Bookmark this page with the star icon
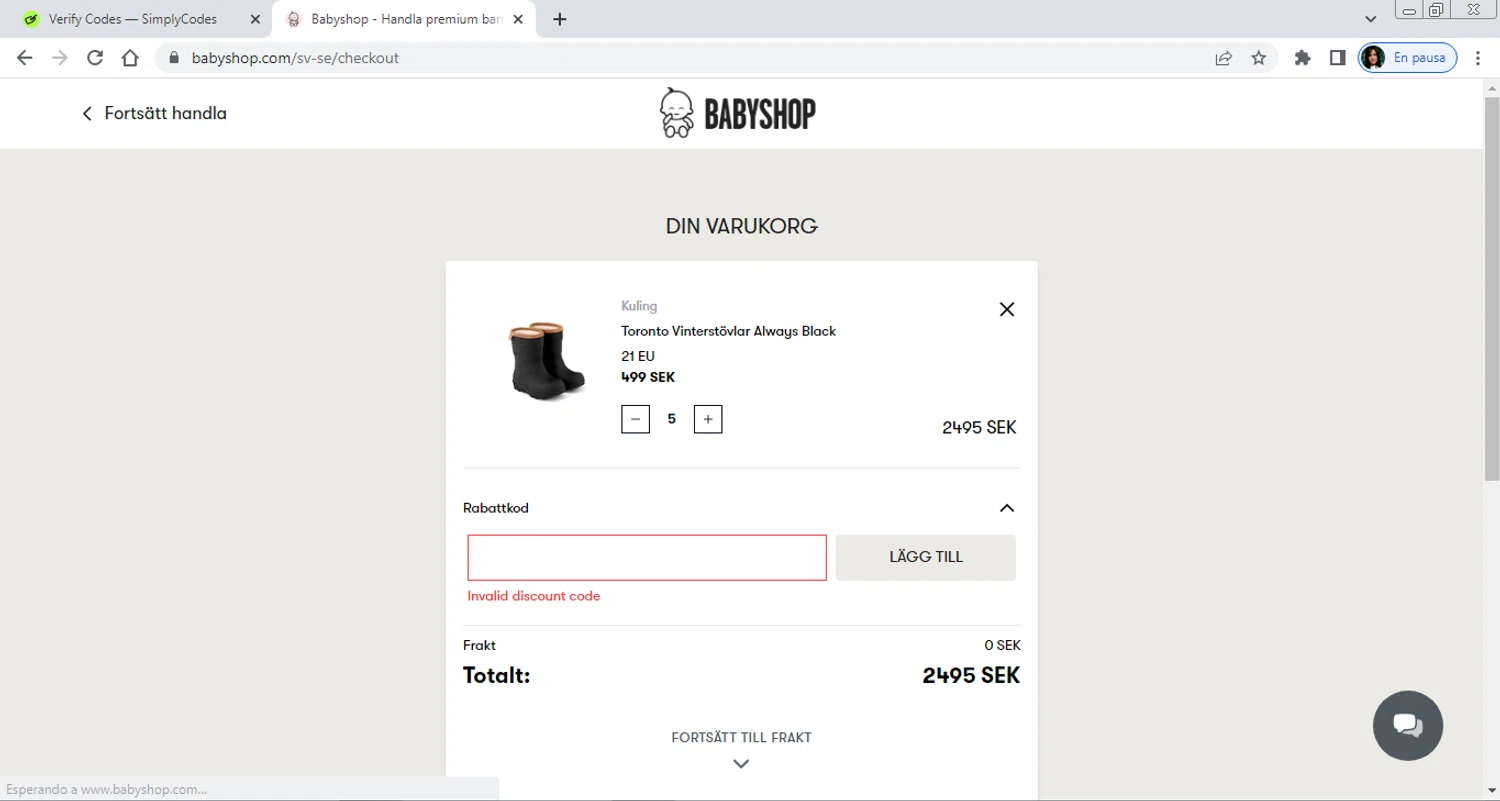This screenshot has height=801, width=1500. point(1259,58)
